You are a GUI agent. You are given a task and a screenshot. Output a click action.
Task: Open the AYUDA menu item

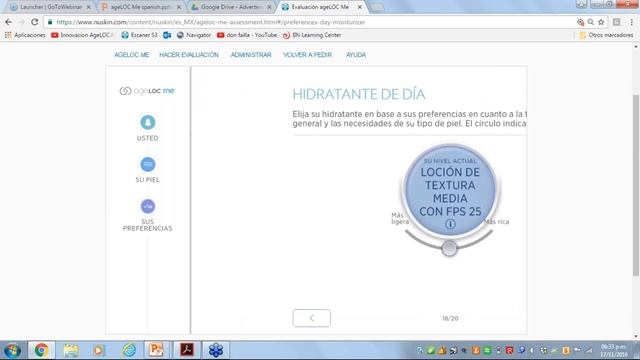coord(356,55)
